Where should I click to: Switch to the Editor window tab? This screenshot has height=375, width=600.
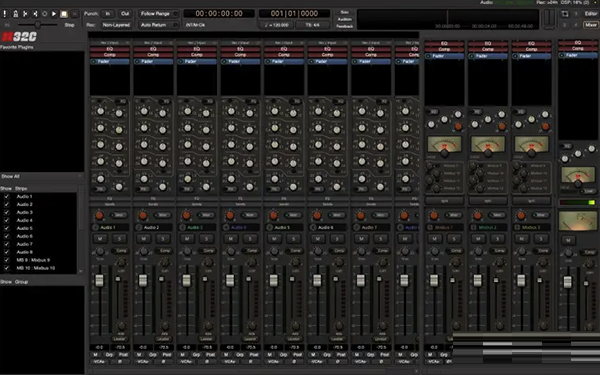pos(590,14)
